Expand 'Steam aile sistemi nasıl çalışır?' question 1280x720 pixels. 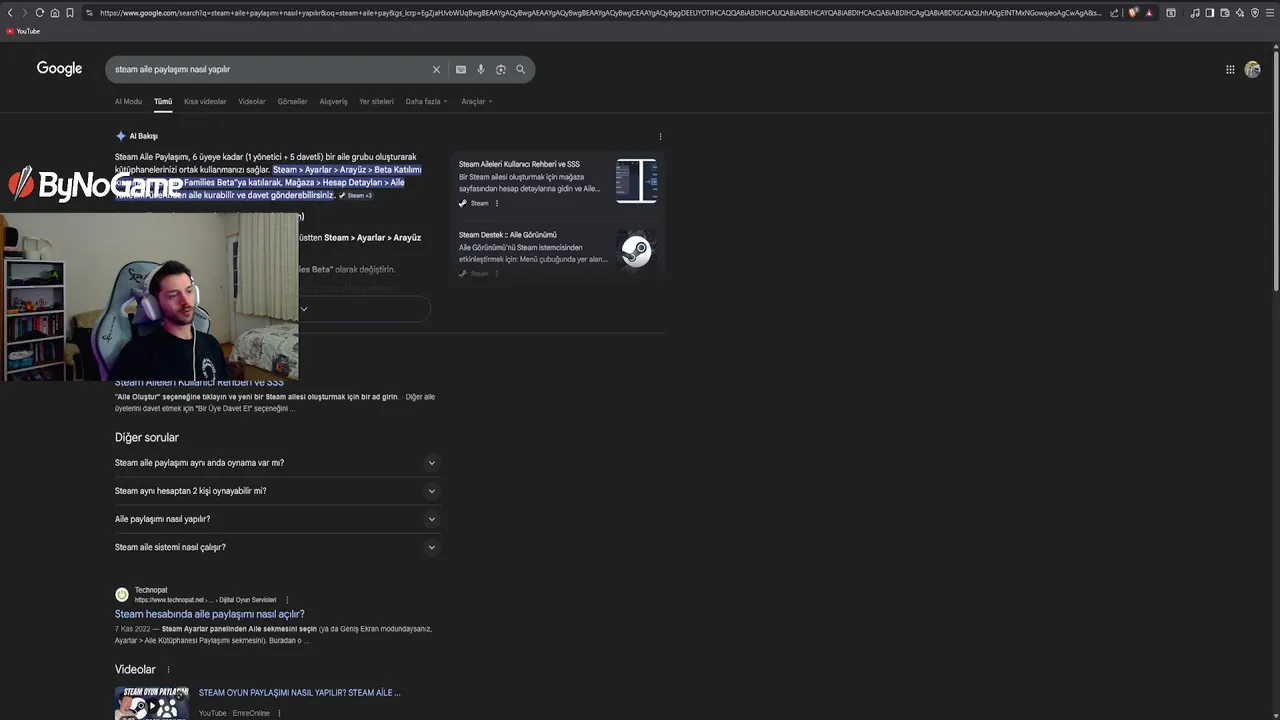point(277,547)
